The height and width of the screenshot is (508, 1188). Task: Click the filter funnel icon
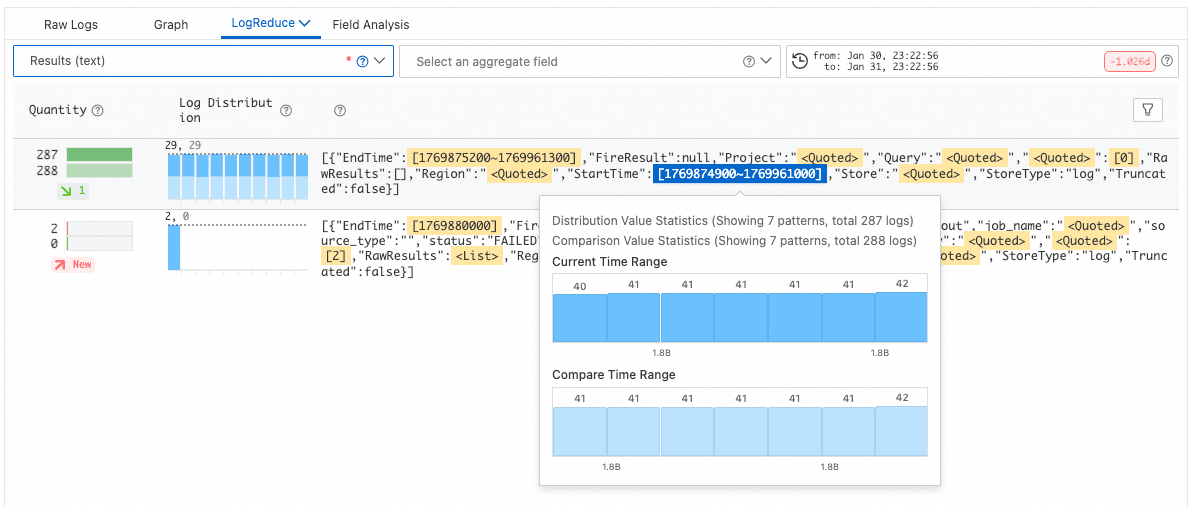[1147, 110]
